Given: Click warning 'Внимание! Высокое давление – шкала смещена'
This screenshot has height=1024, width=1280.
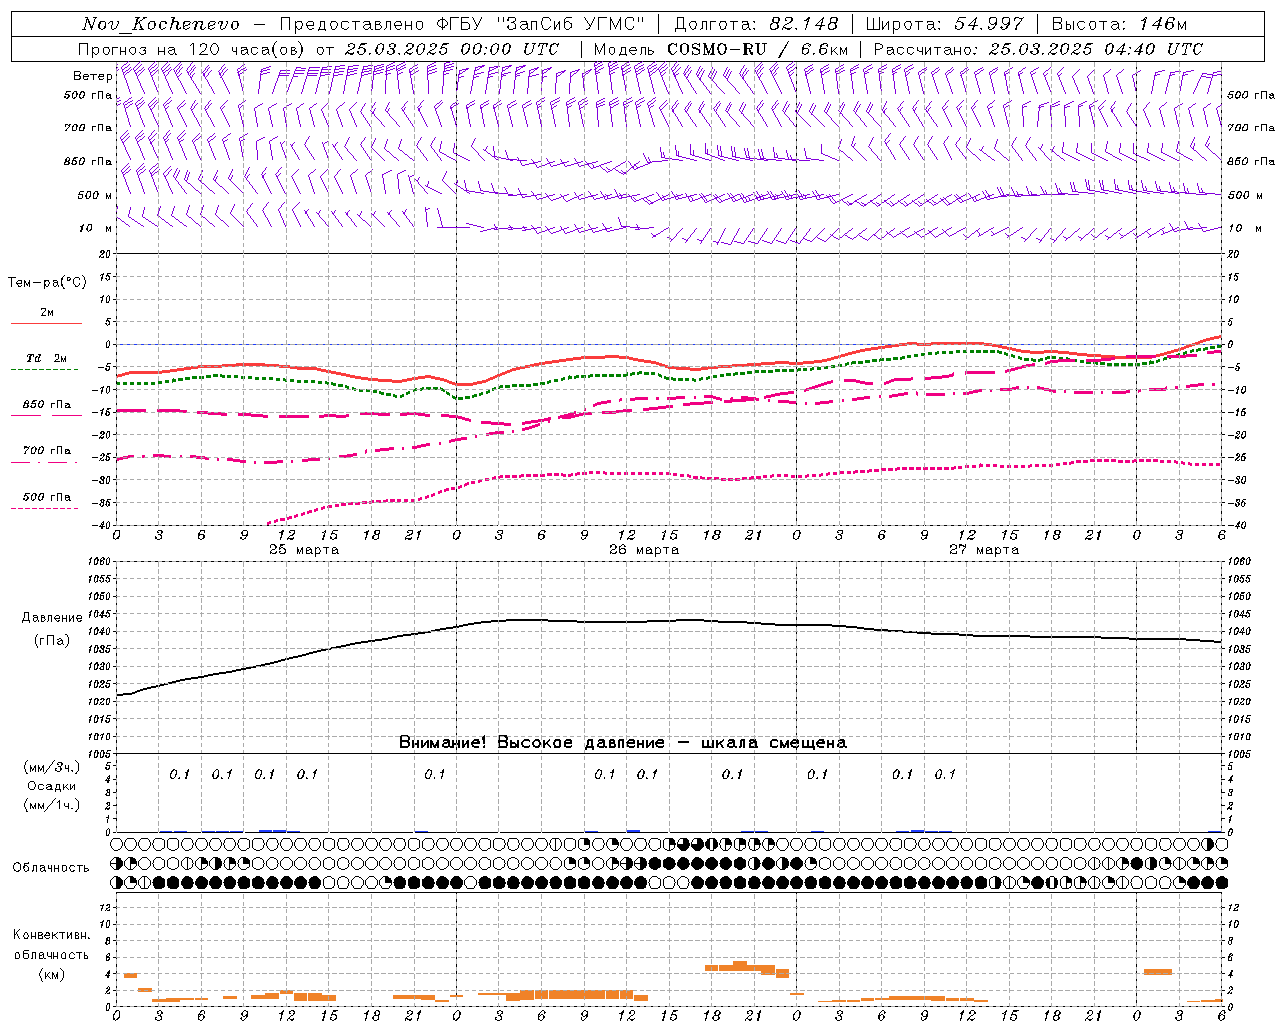Looking at the screenshot, I should (x=623, y=743).
